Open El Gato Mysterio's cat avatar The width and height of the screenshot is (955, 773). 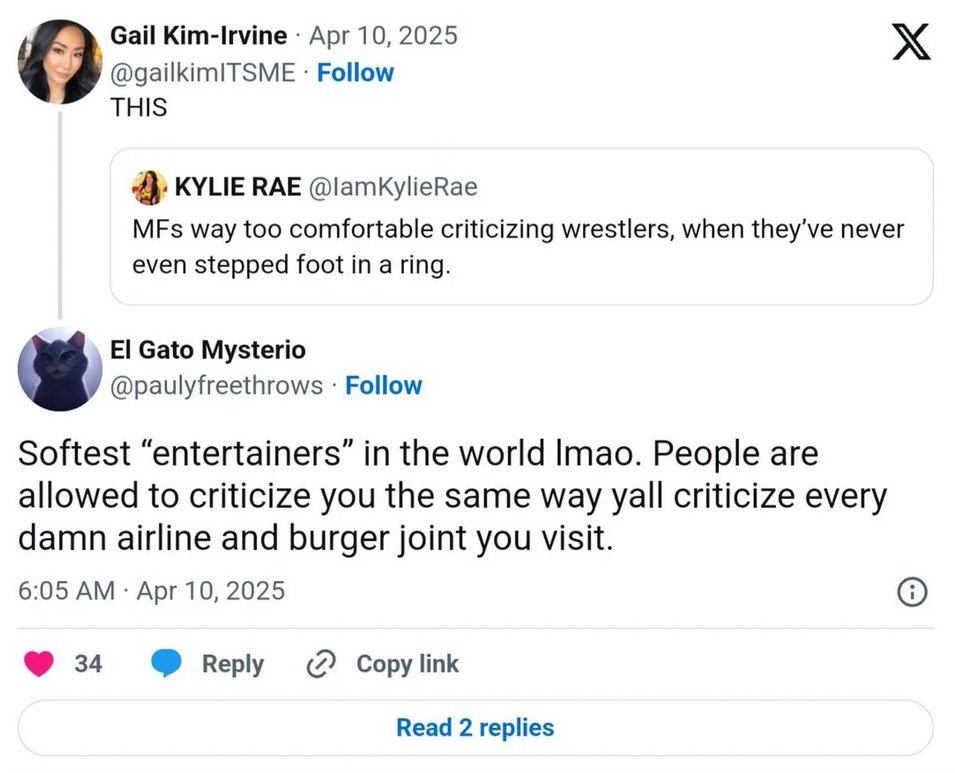pyautogui.click(x=60, y=369)
